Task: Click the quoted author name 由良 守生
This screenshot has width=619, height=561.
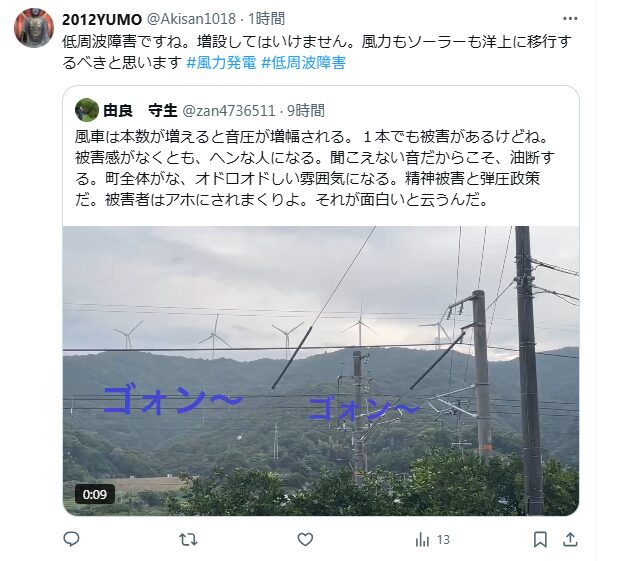Action: (x=140, y=111)
